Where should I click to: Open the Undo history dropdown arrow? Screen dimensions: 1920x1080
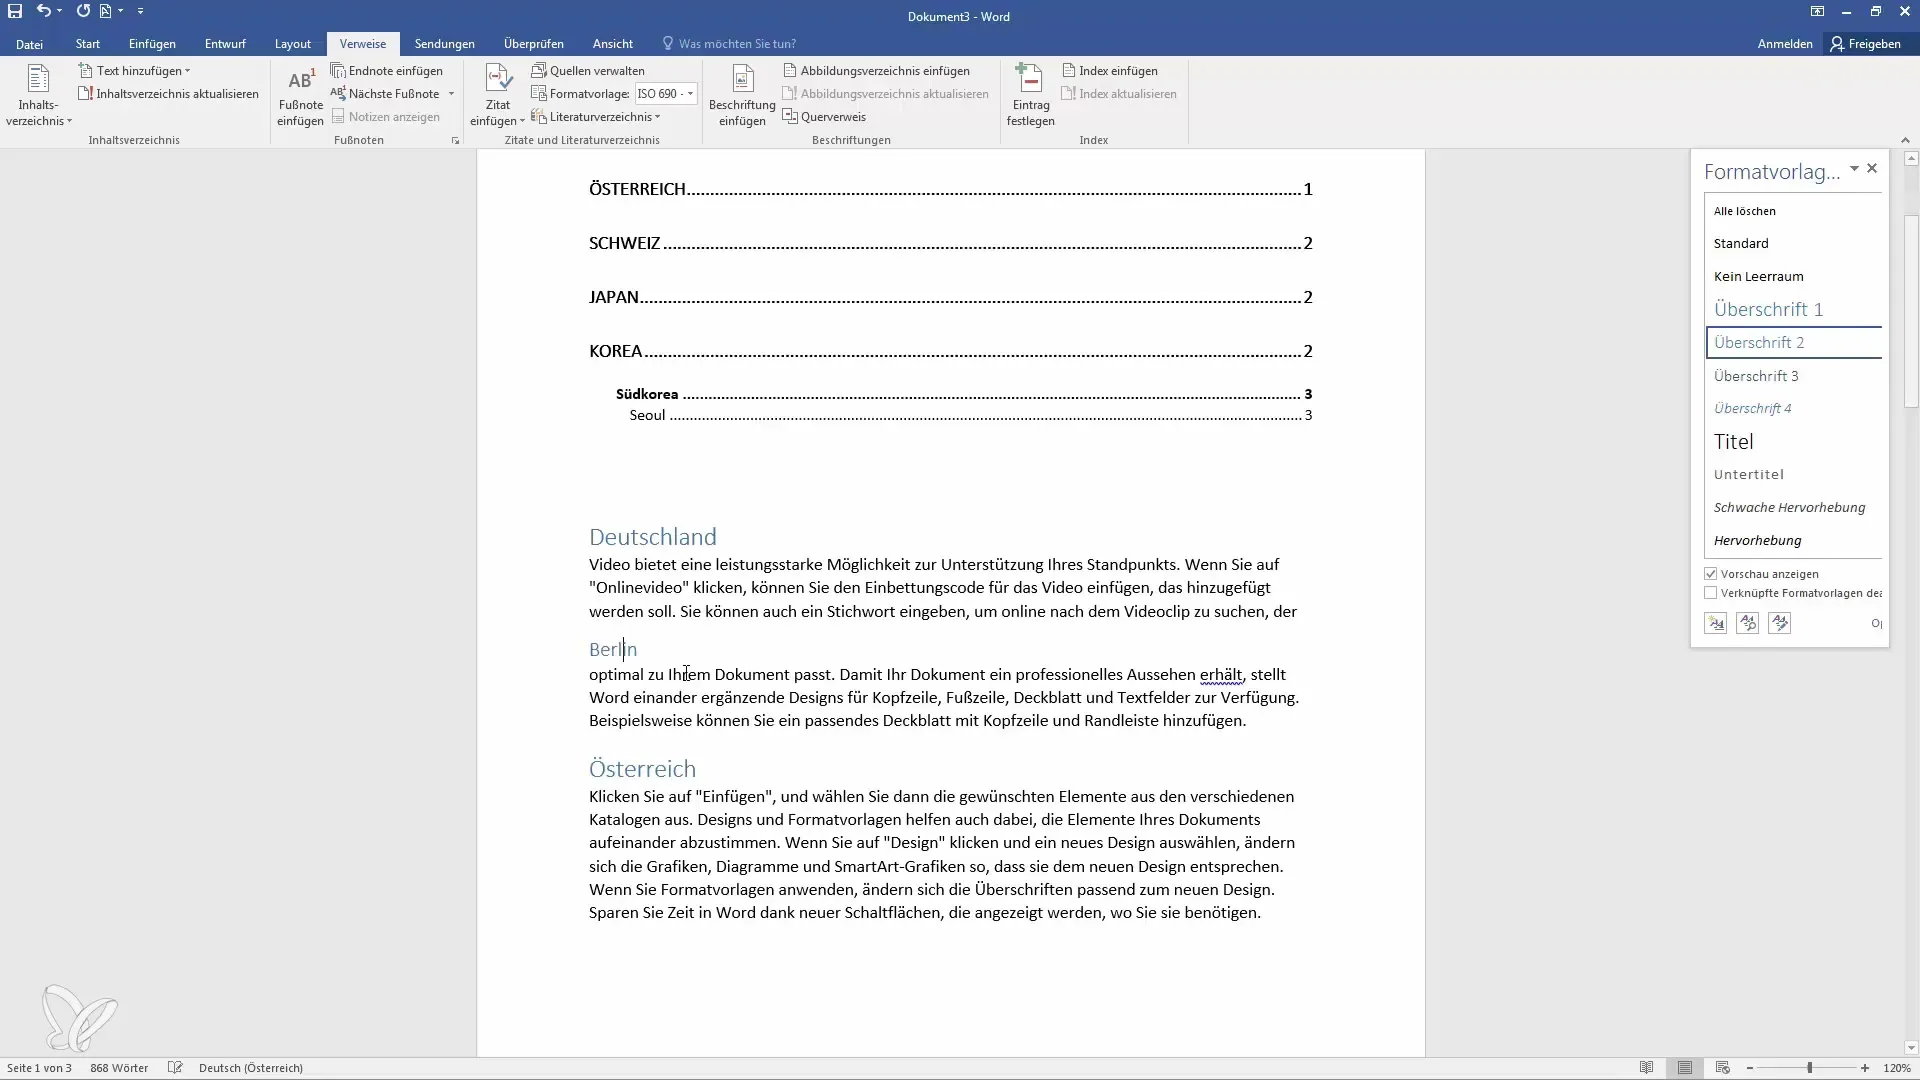tap(60, 11)
